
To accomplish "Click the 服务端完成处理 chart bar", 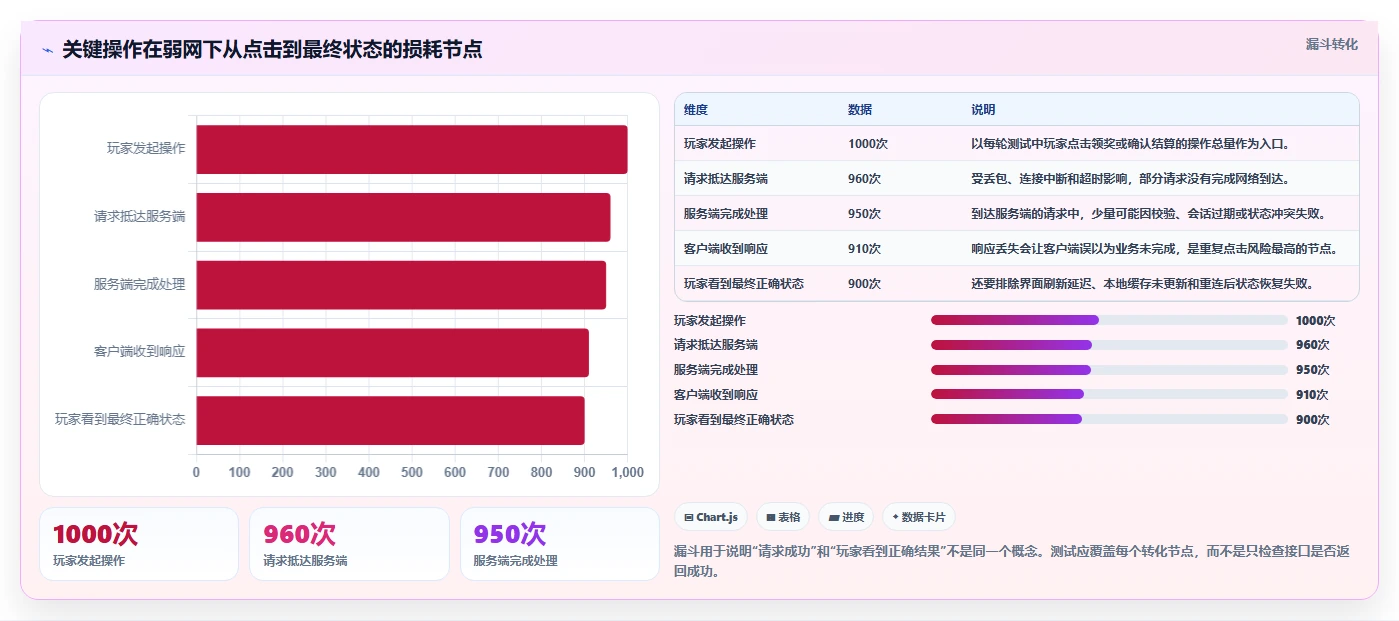I will tap(401, 285).
